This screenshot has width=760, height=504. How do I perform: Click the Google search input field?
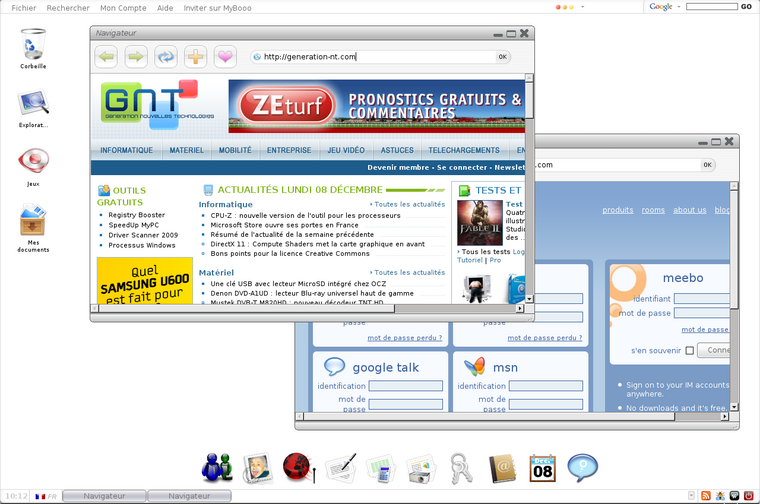712,7
